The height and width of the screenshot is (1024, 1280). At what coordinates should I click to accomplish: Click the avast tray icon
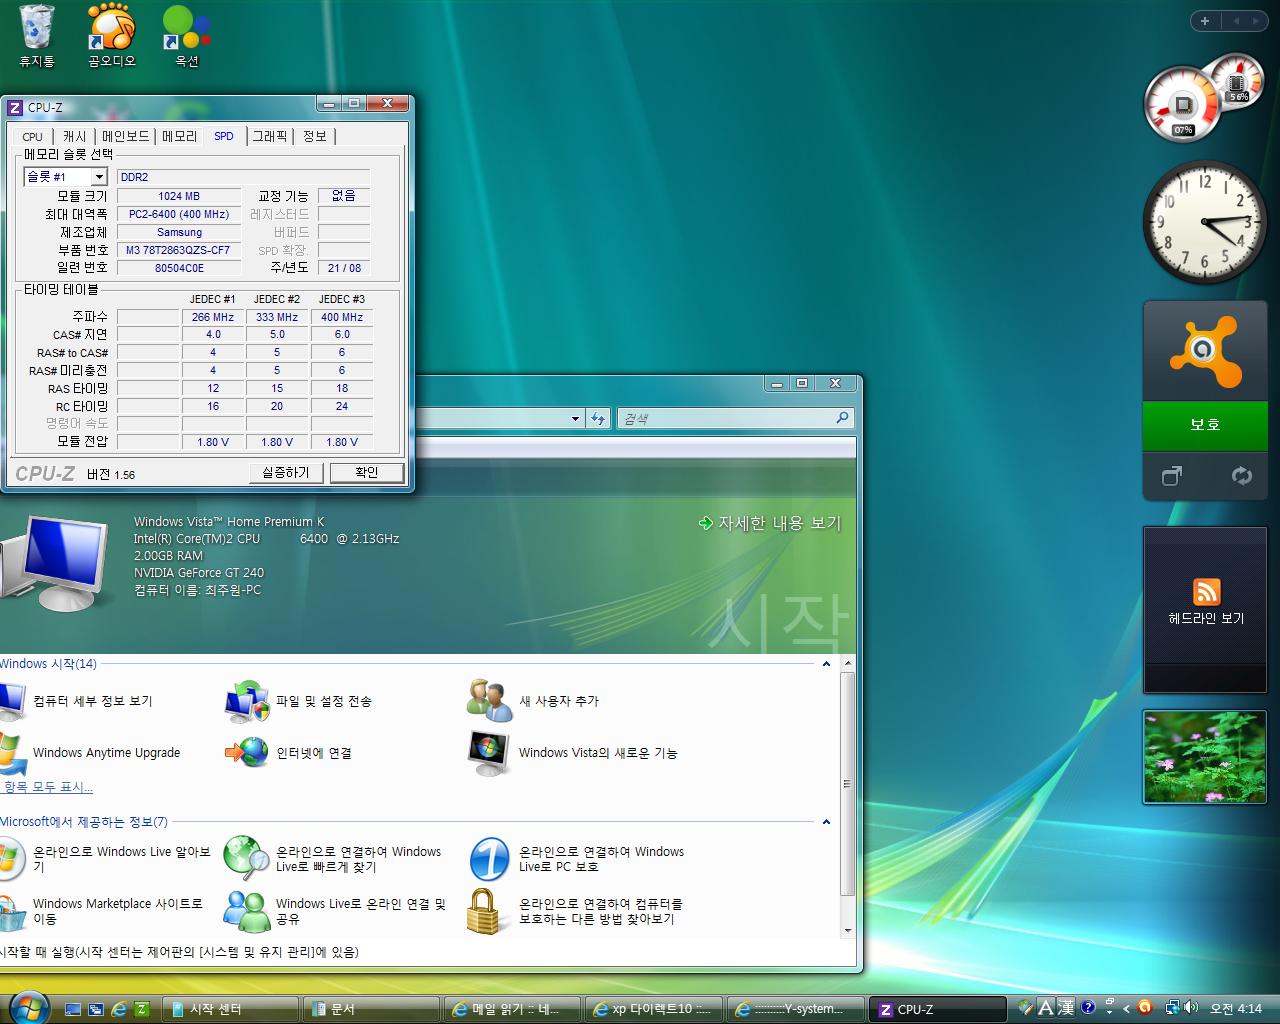1145,1008
